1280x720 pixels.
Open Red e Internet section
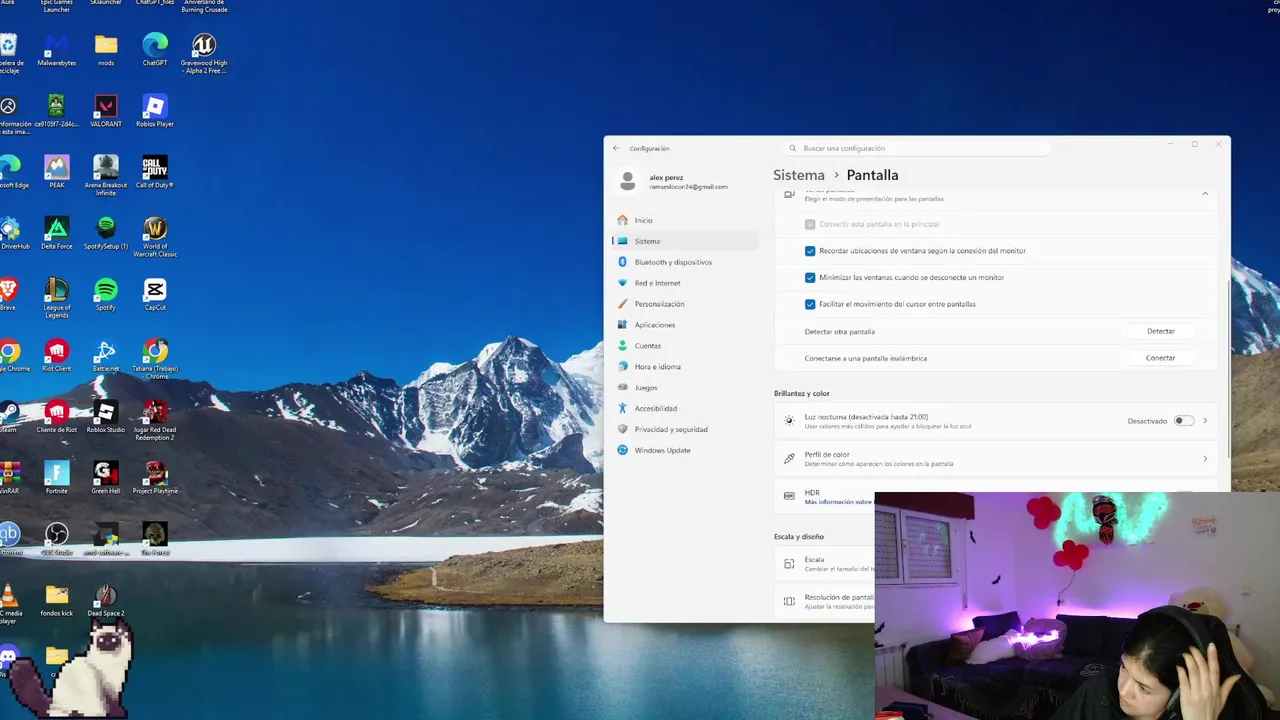tap(686, 283)
